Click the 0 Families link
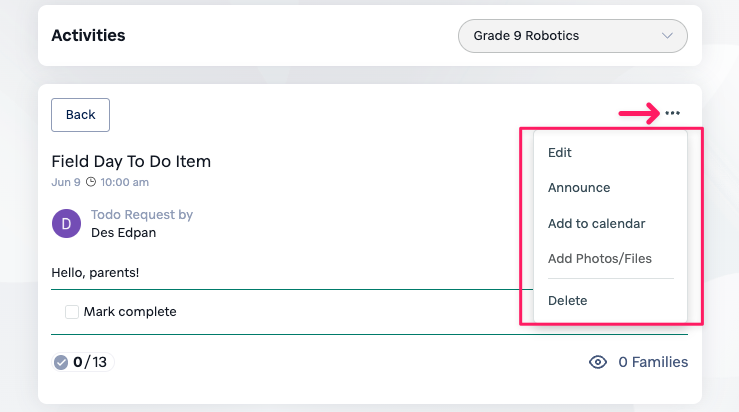 (x=652, y=362)
